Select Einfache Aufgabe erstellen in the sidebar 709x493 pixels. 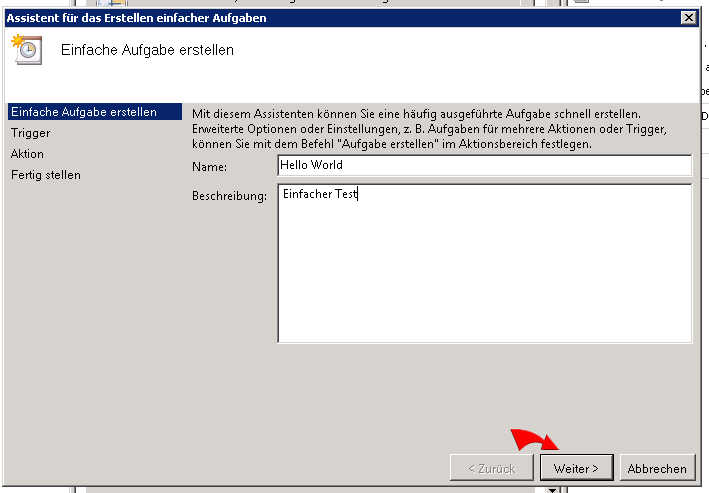coord(83,112)
